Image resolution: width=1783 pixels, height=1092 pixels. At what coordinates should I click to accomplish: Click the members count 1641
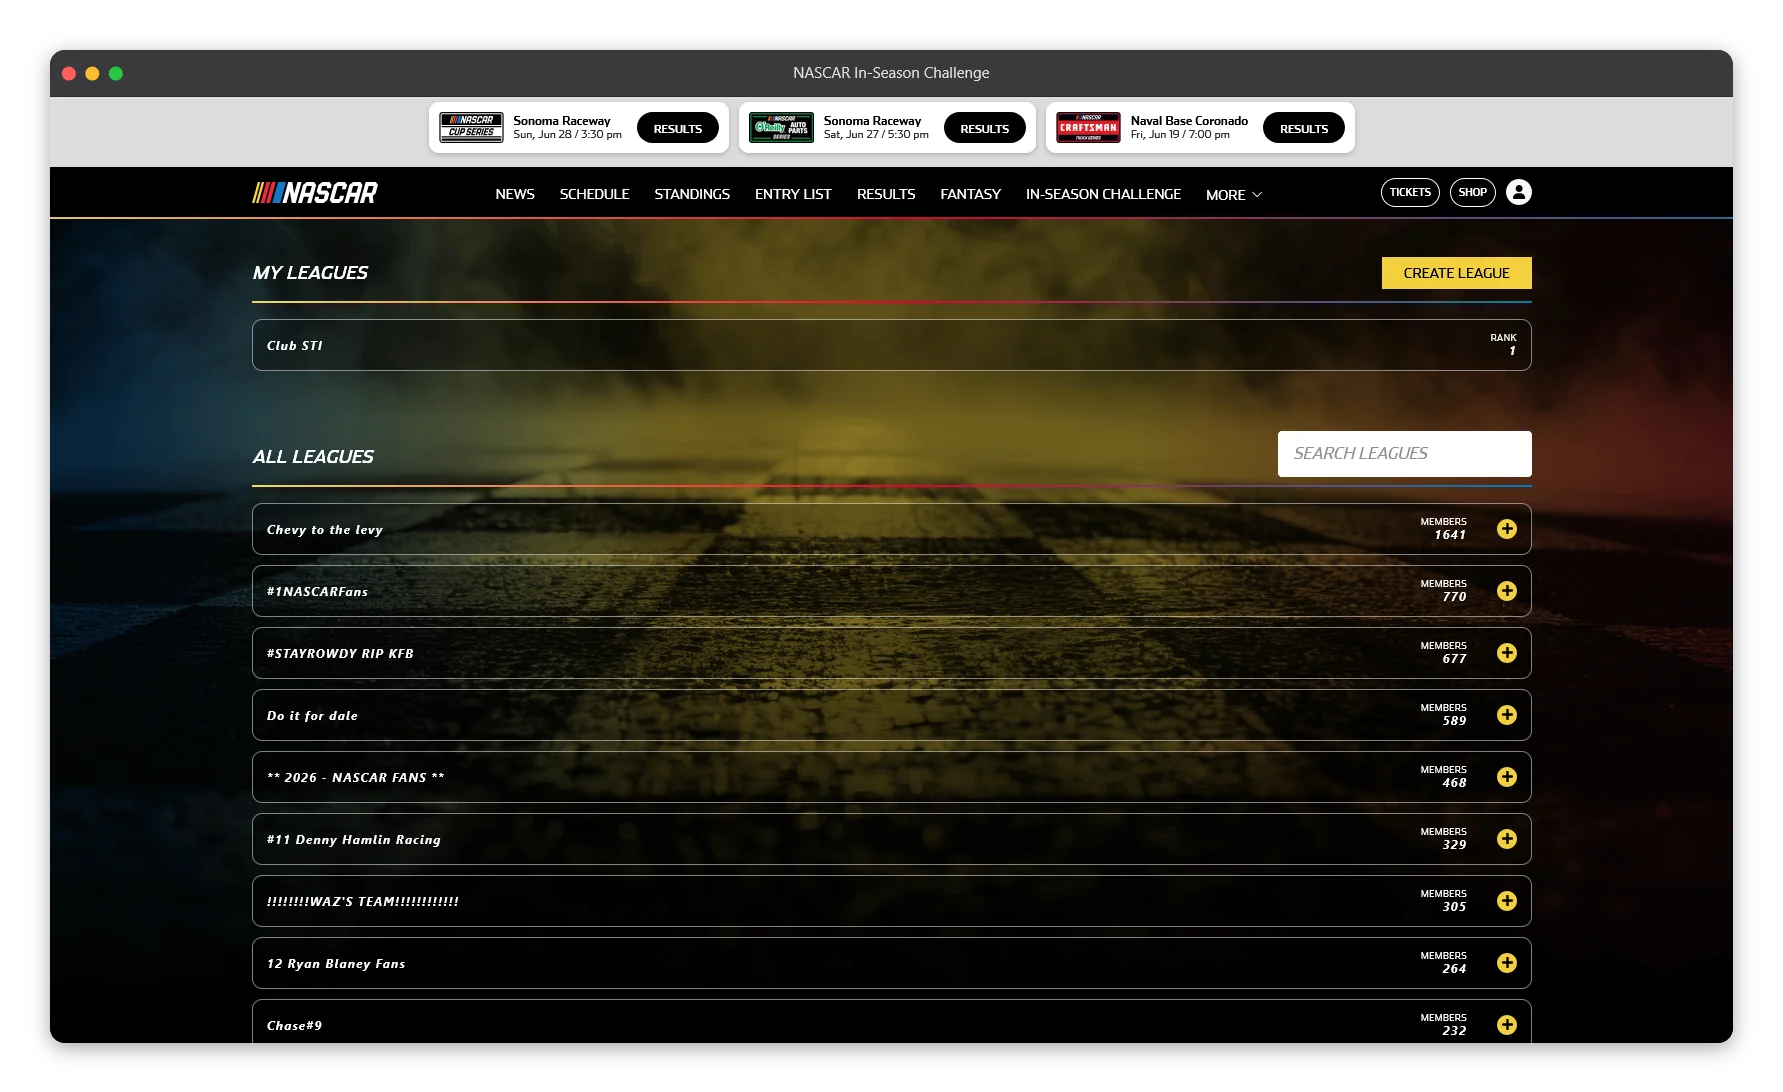click(1450, 535)
